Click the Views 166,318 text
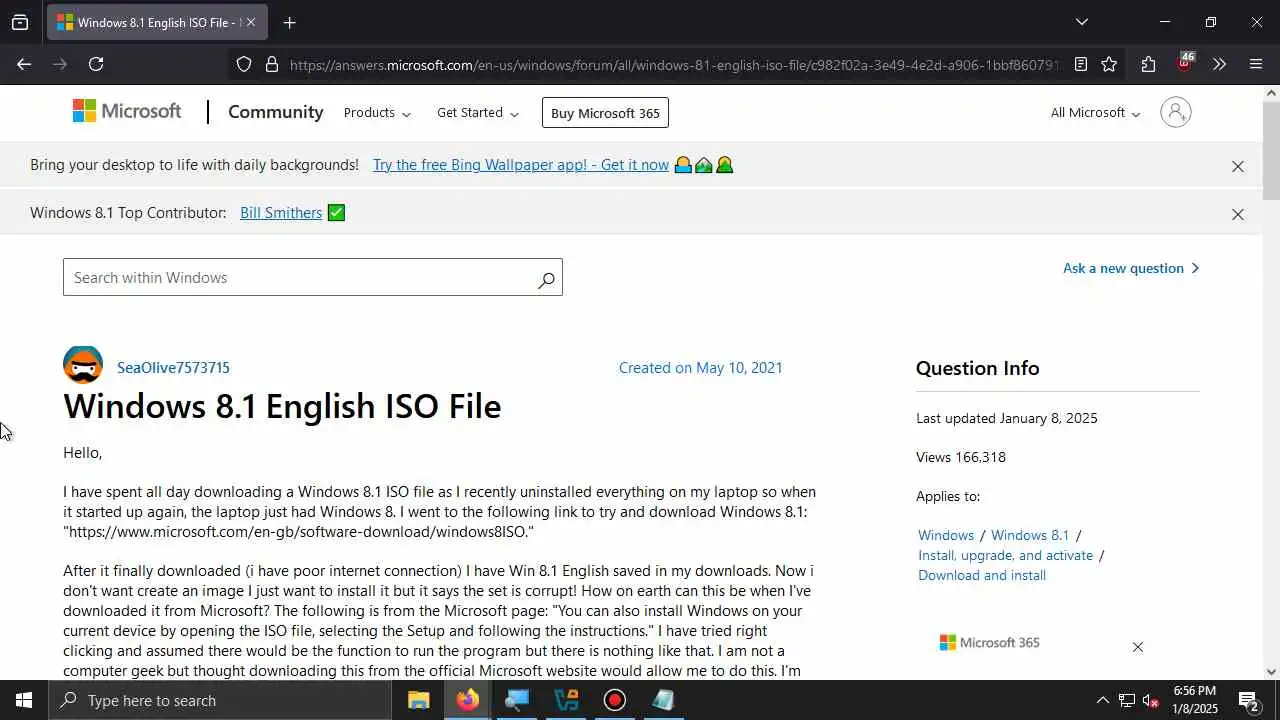Image resolution: width=1280 pixels, height=720 pixels. pos(961,457)
